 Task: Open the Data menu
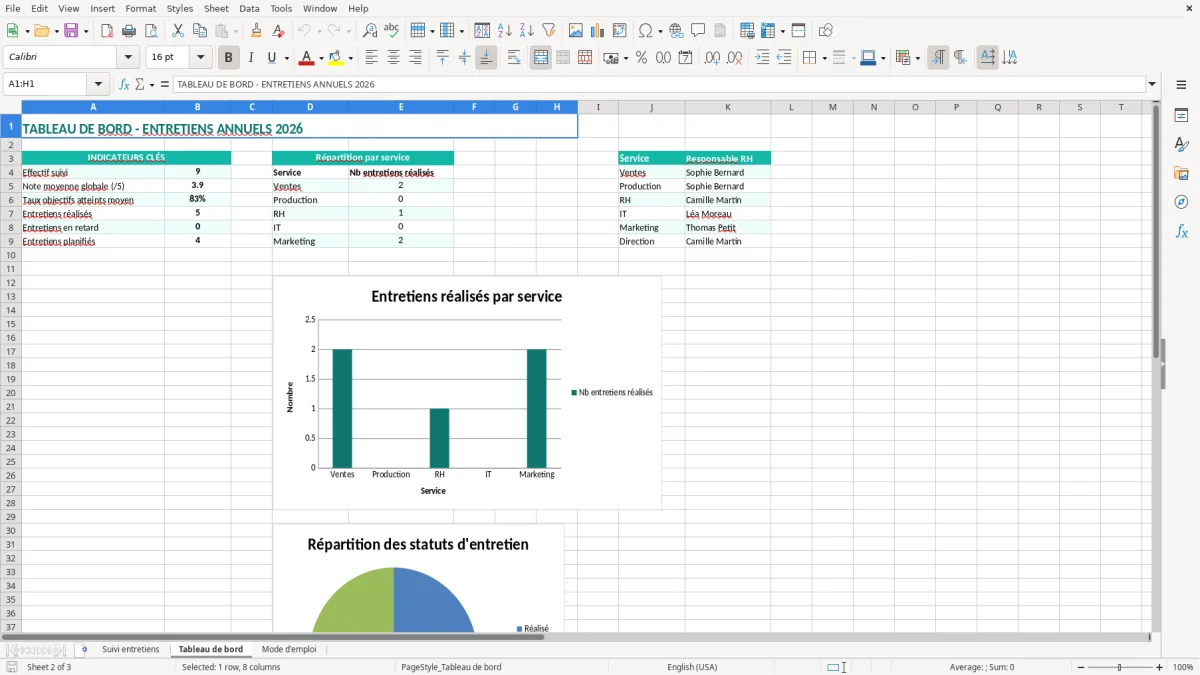click(x=249, y=8)
